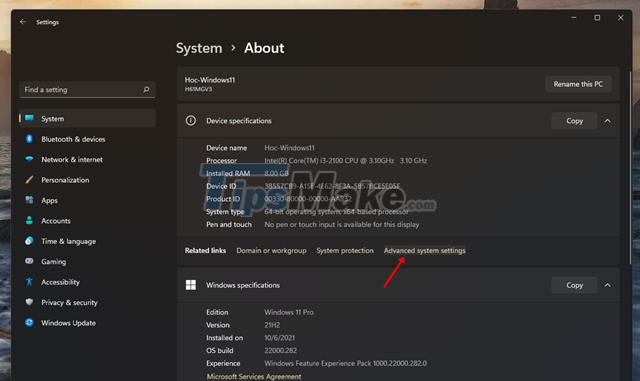The image size is (640, 381).
Task: Click the OS build value 22000.282
Action: (x=280, y=350)
